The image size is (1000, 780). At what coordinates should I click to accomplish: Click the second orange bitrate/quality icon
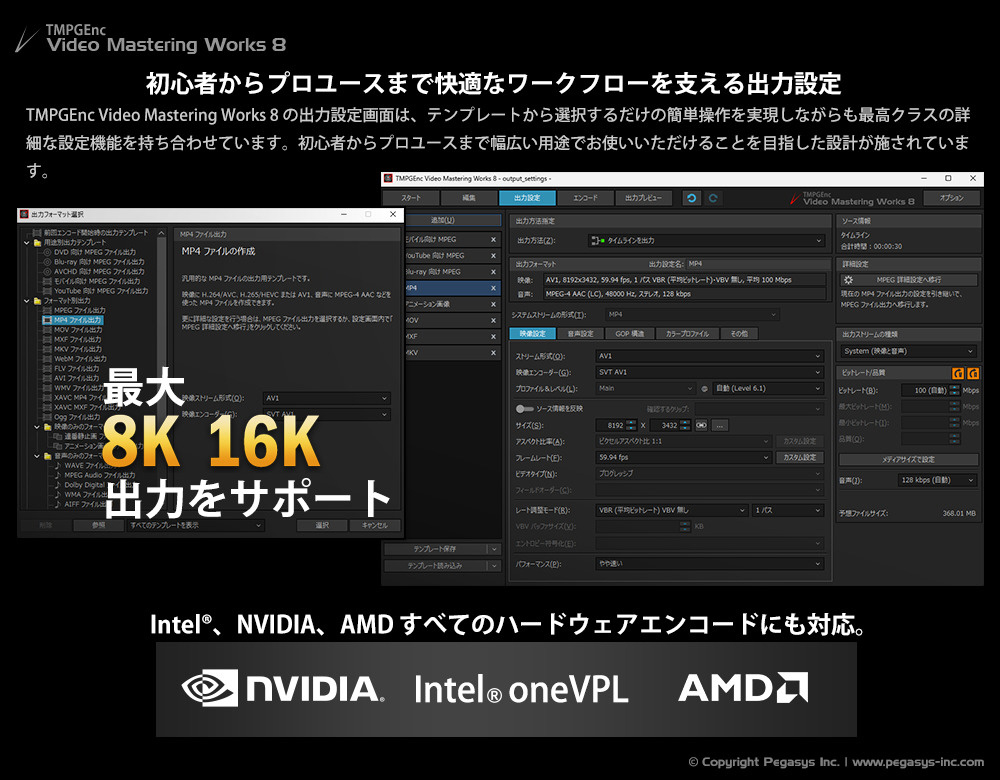973,373
